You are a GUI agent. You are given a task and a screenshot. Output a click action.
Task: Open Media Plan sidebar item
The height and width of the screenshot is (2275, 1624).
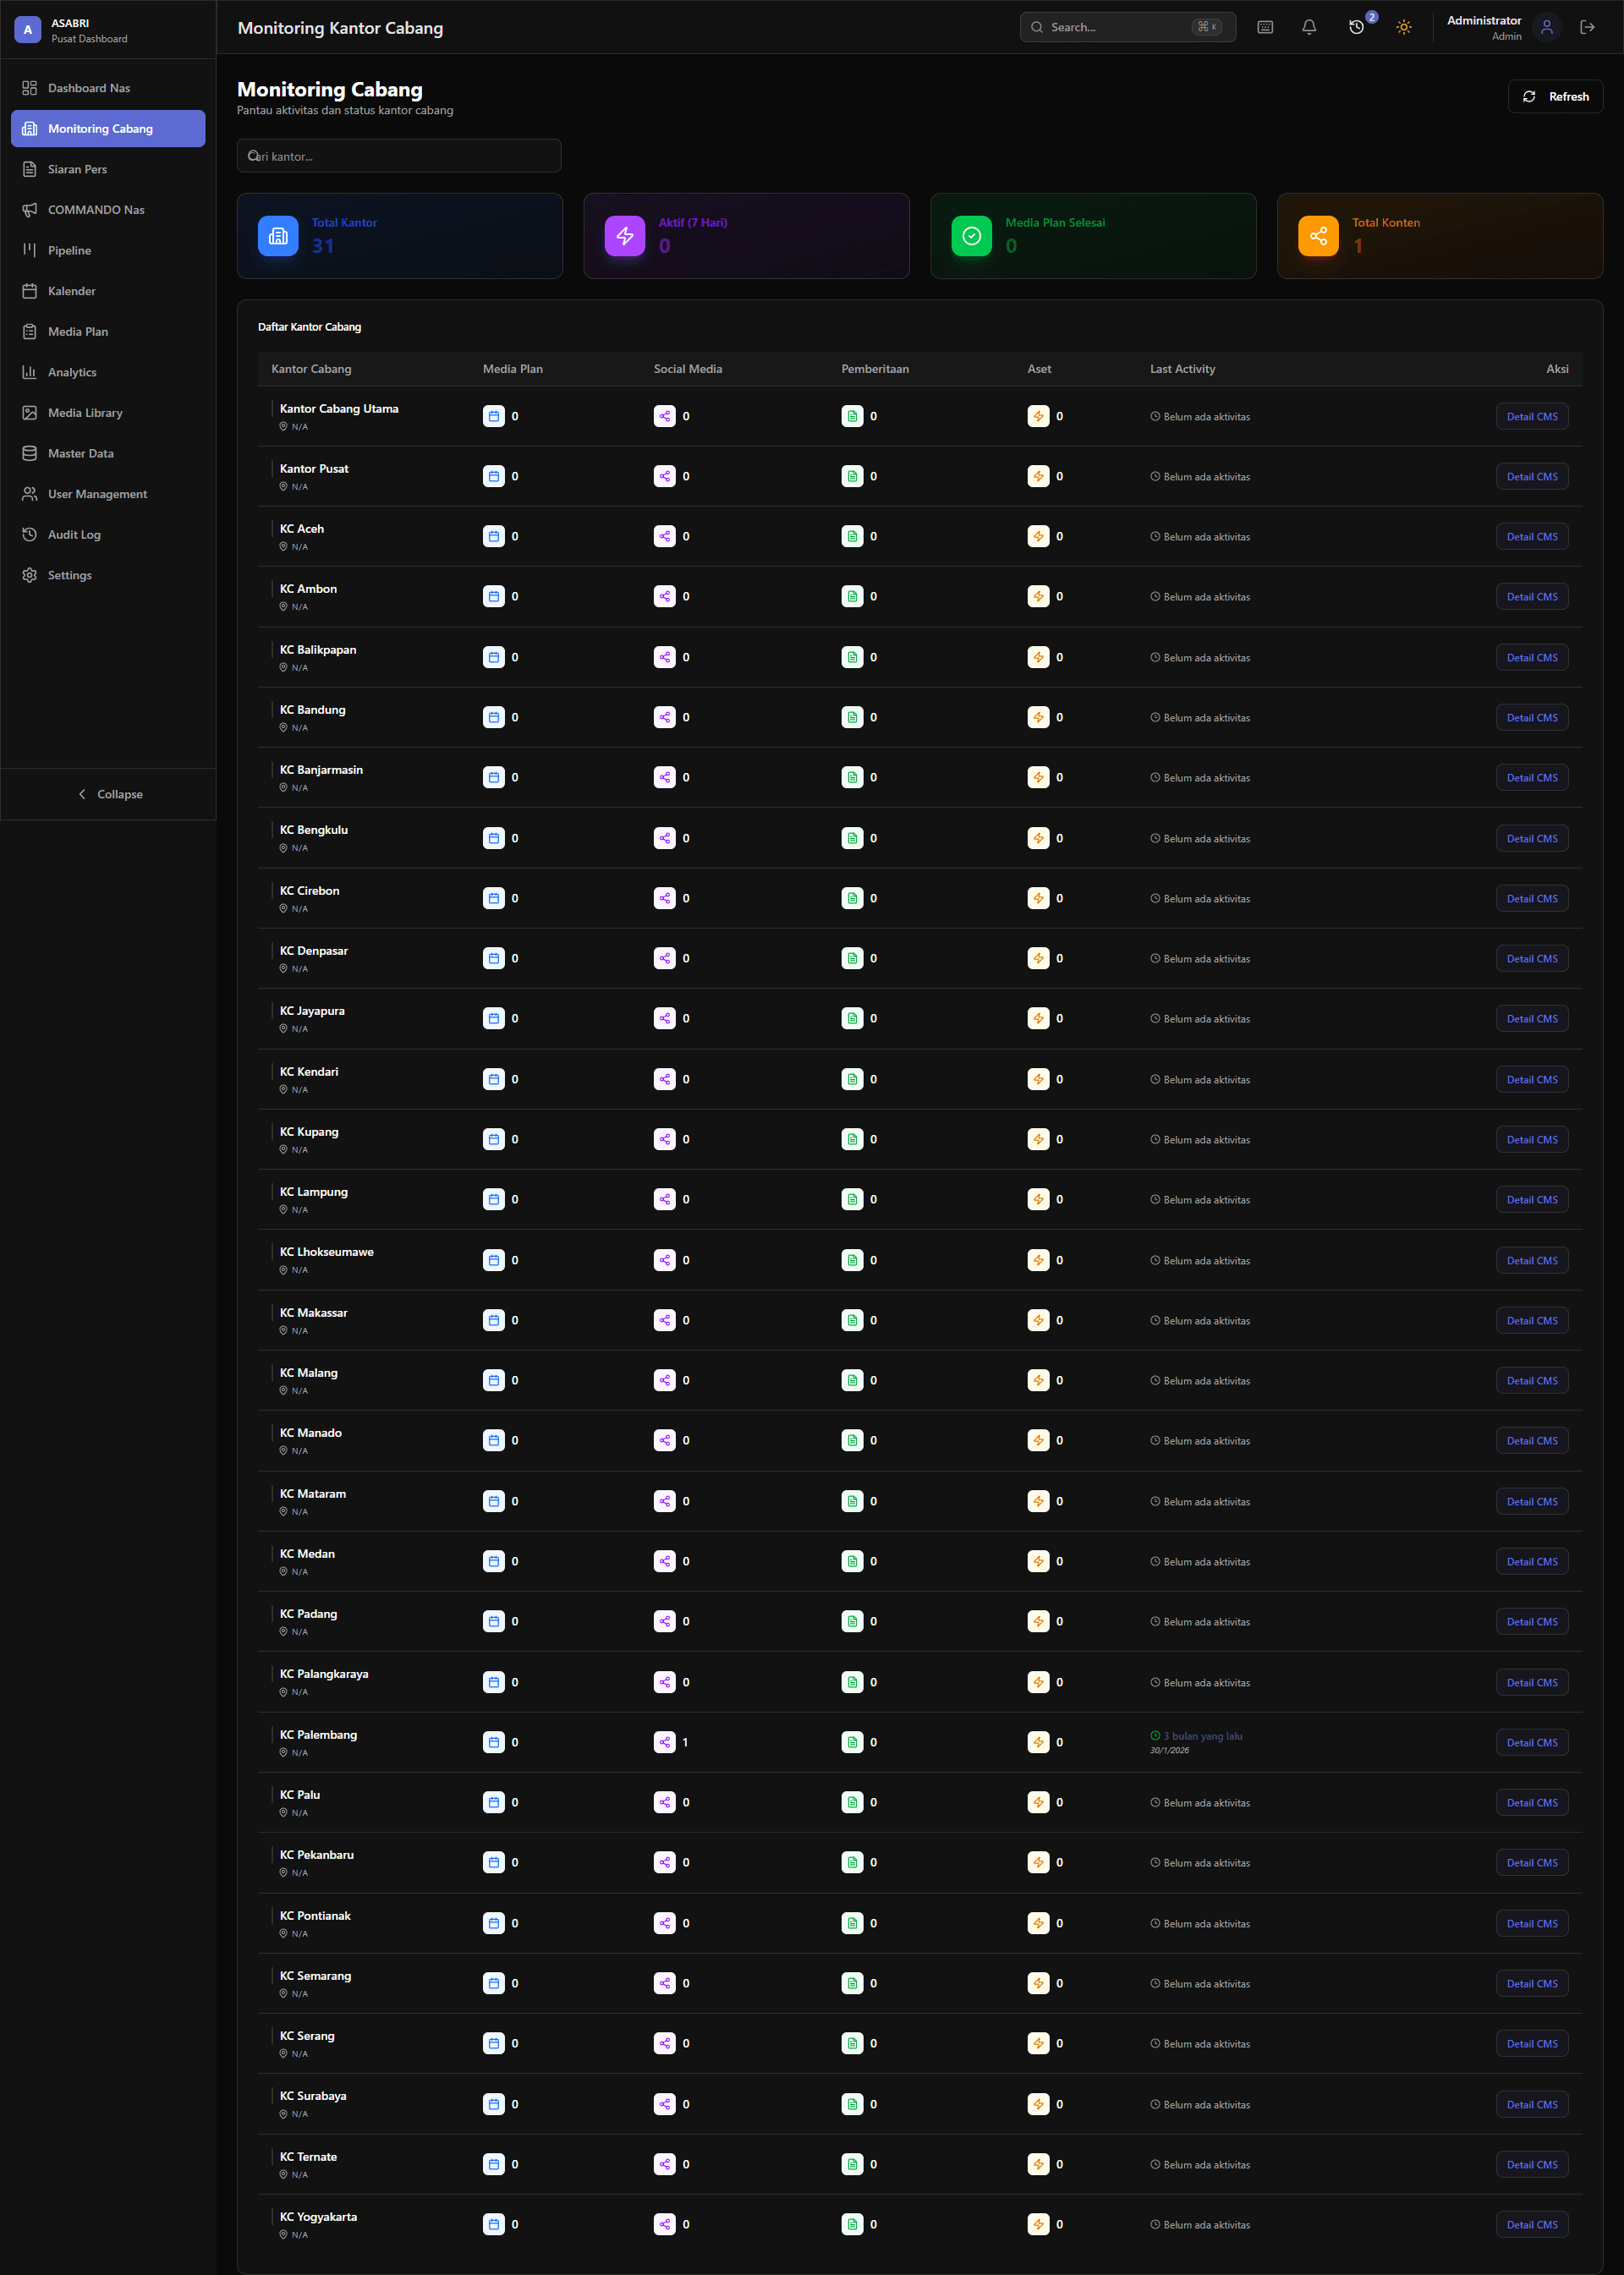coord(108,332)
